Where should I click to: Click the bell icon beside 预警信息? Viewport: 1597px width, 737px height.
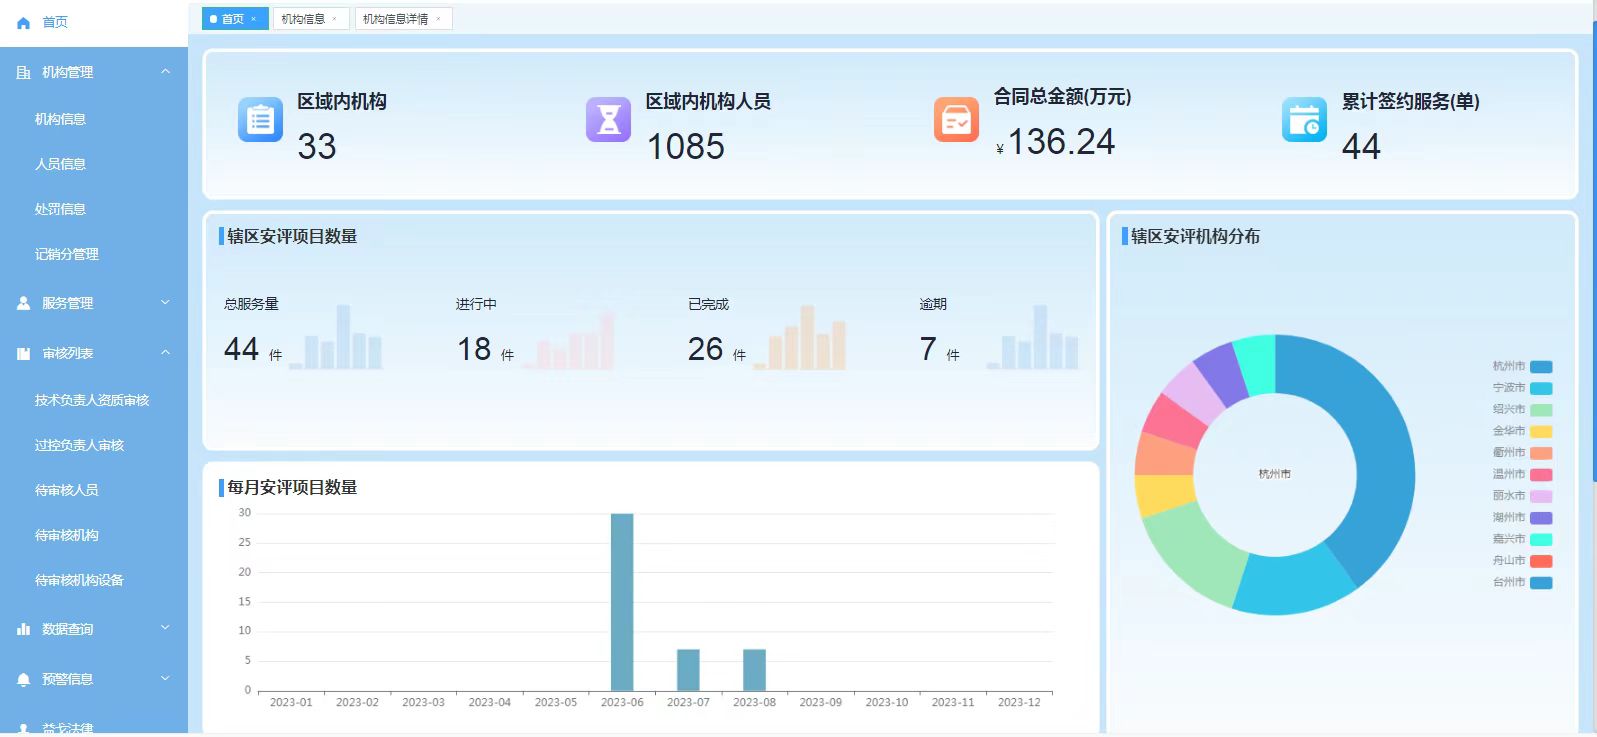[24, 680]
